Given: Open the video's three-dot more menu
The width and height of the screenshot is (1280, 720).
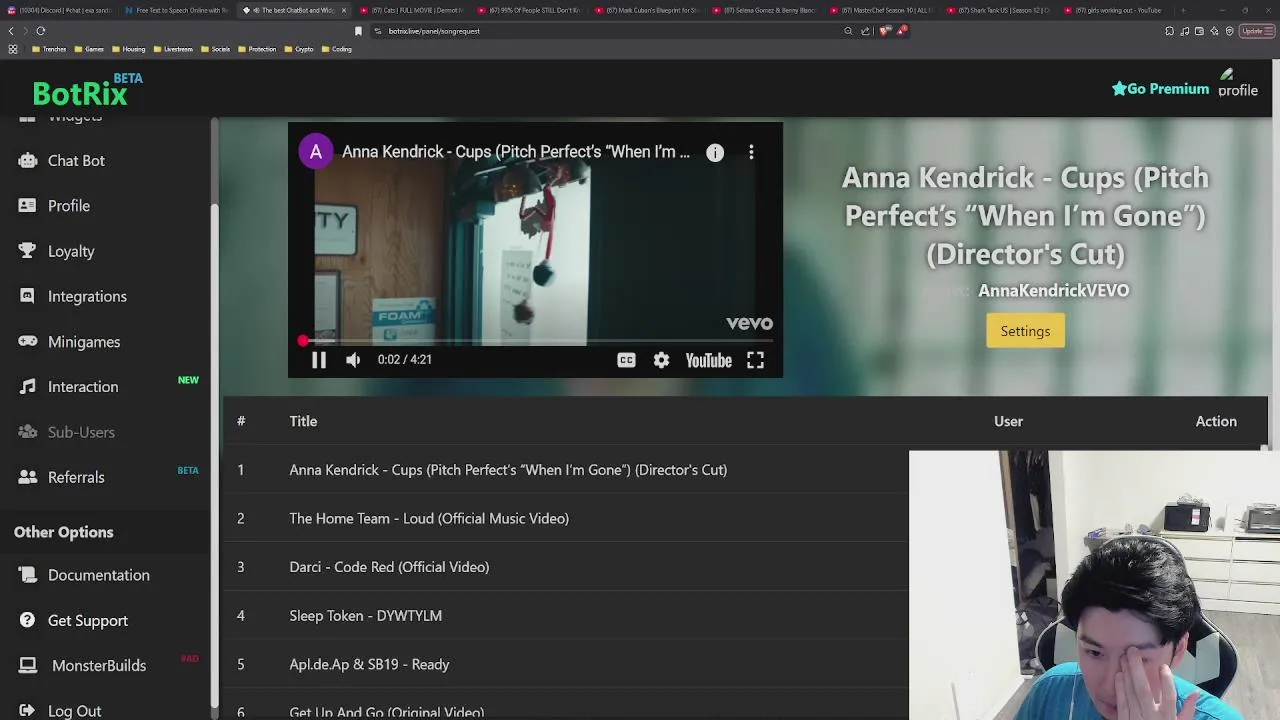Looking at the screenshot, I should pos(751,152).
